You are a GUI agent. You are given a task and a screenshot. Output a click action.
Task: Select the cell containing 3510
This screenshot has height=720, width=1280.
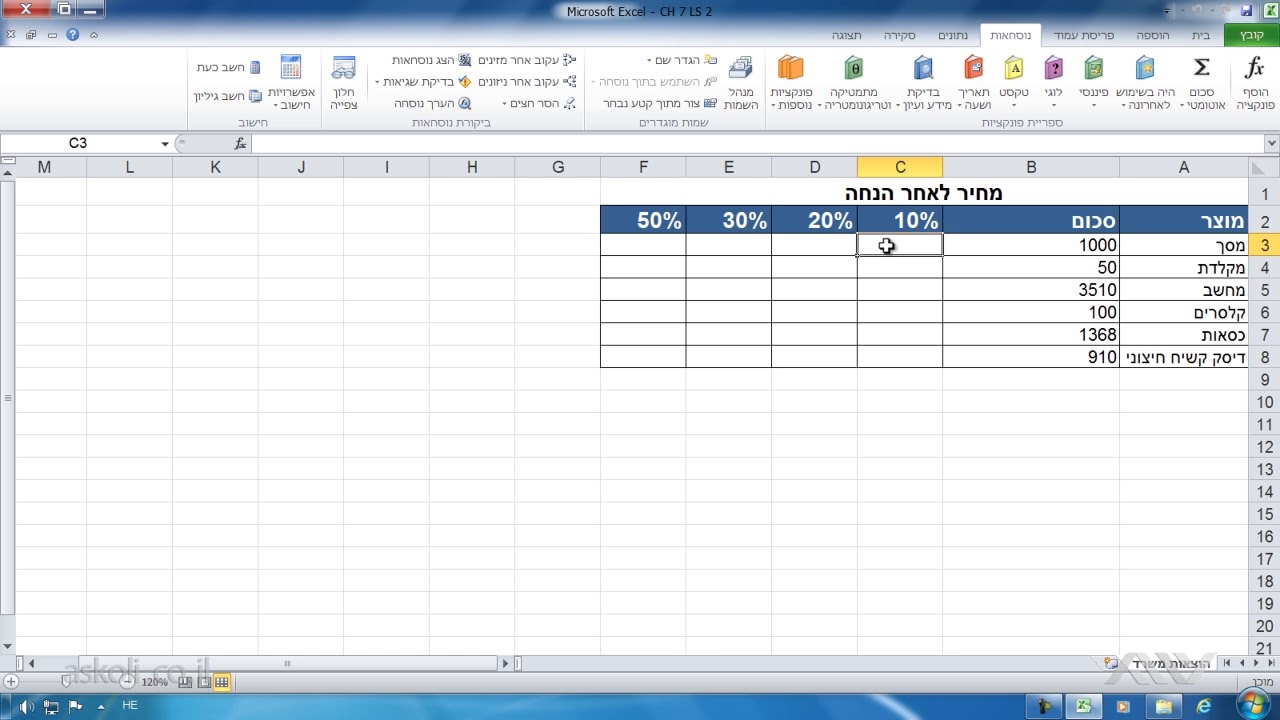click(1031, 290)
